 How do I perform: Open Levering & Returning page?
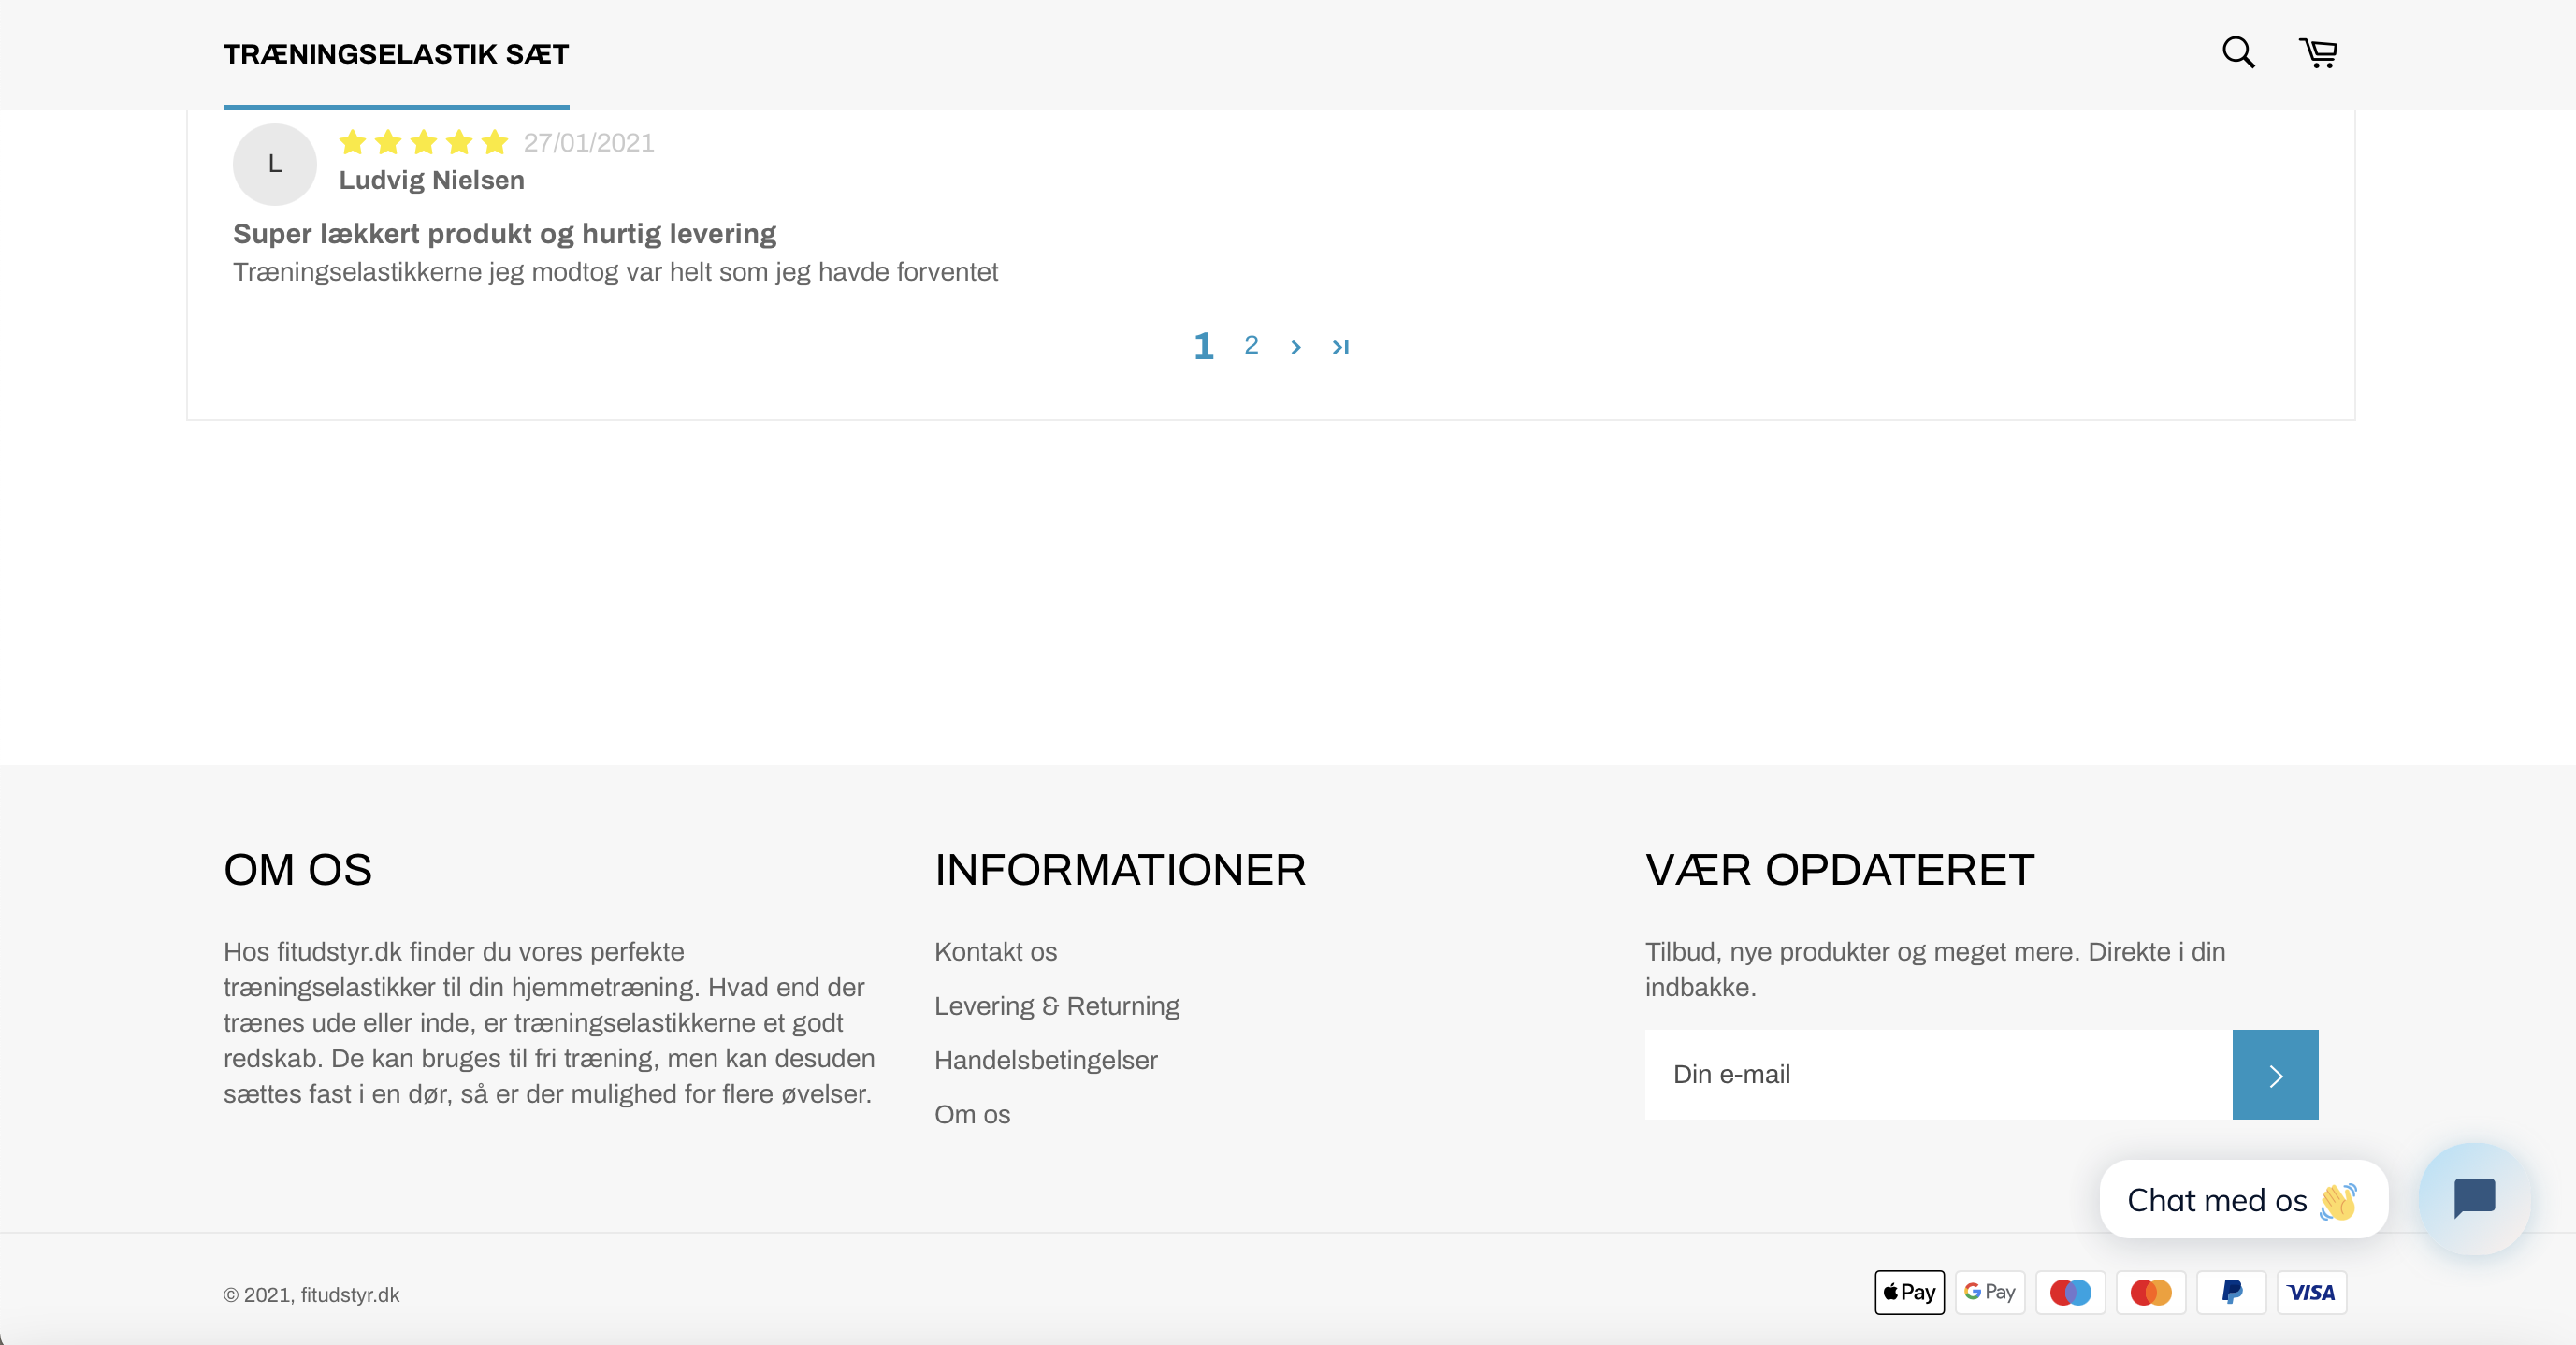pyautogui.click(x=1056, y=1006)
